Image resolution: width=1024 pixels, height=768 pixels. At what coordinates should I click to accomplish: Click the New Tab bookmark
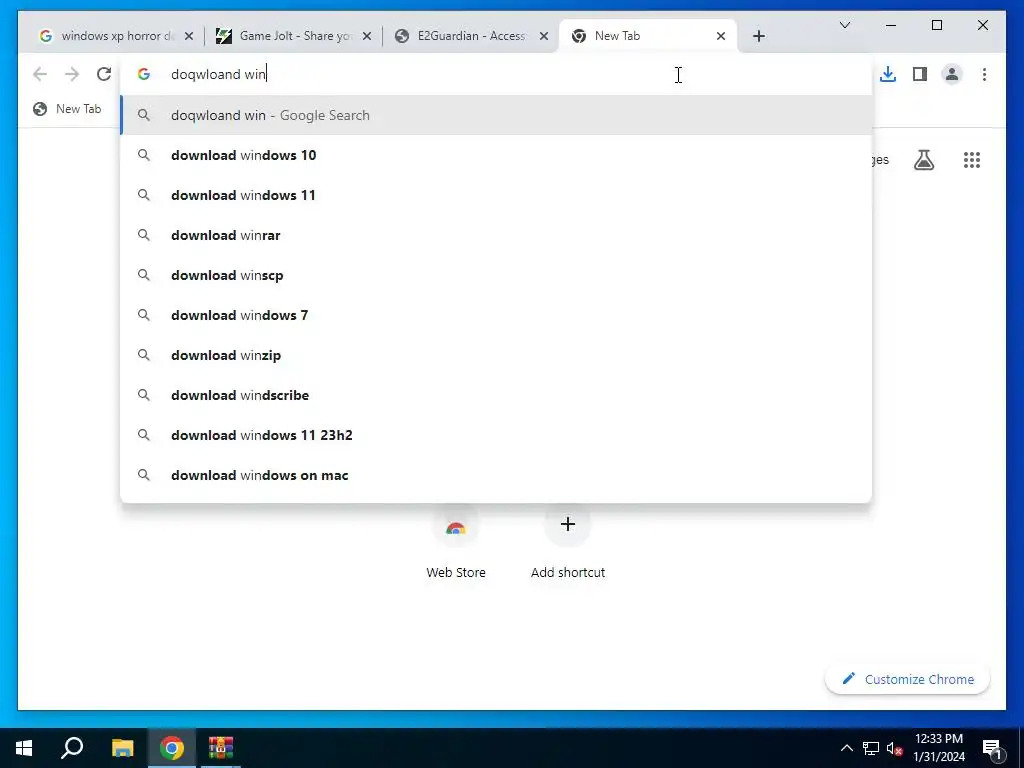(67, 109)
